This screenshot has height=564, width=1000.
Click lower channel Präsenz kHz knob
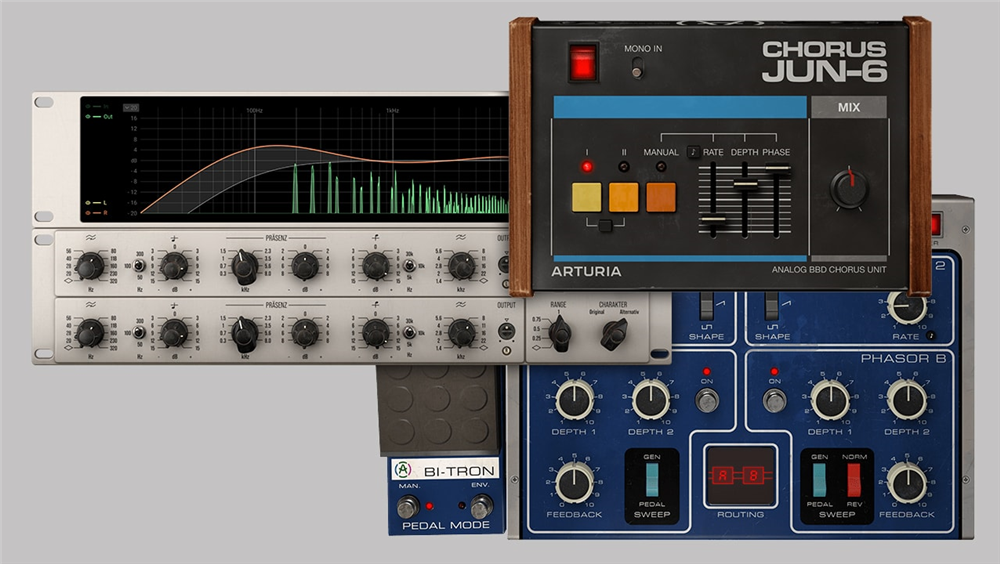point(244,334)
